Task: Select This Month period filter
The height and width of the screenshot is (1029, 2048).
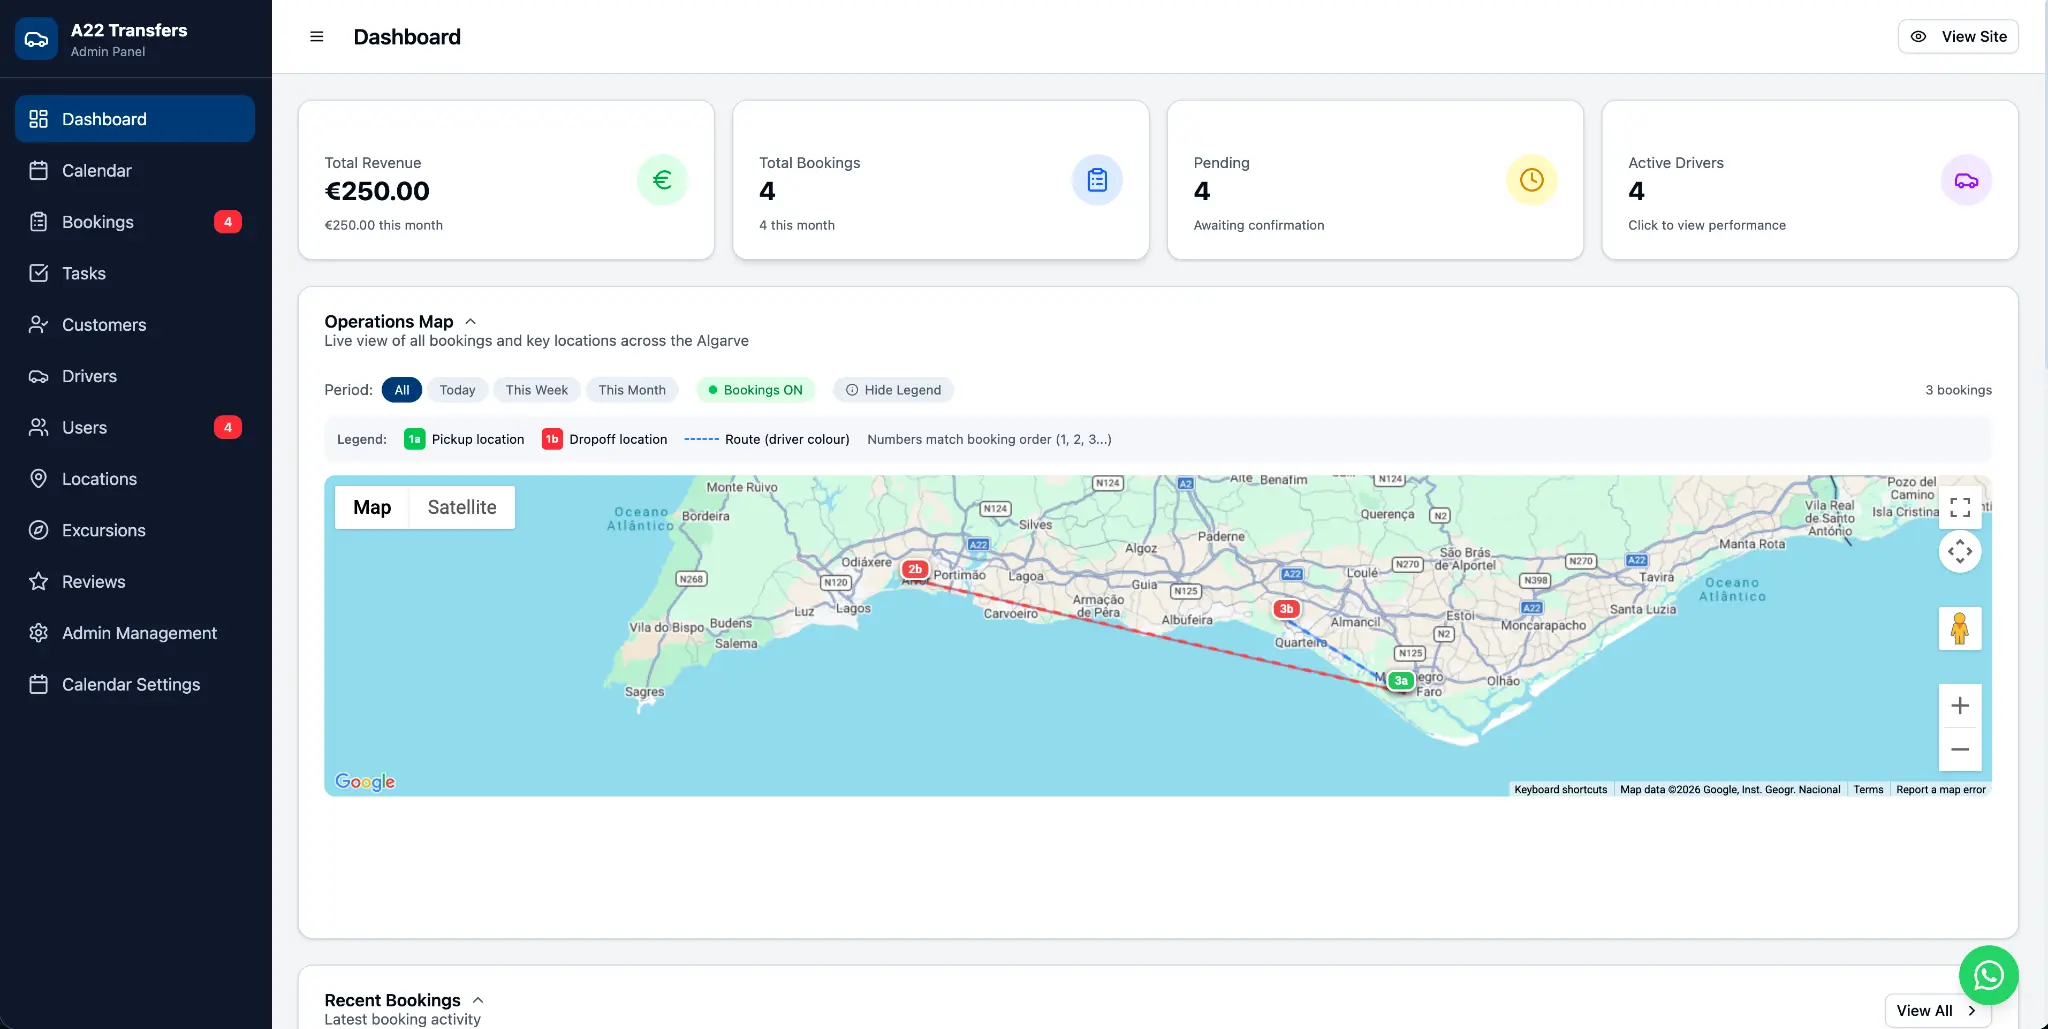Action: [632, 390]
